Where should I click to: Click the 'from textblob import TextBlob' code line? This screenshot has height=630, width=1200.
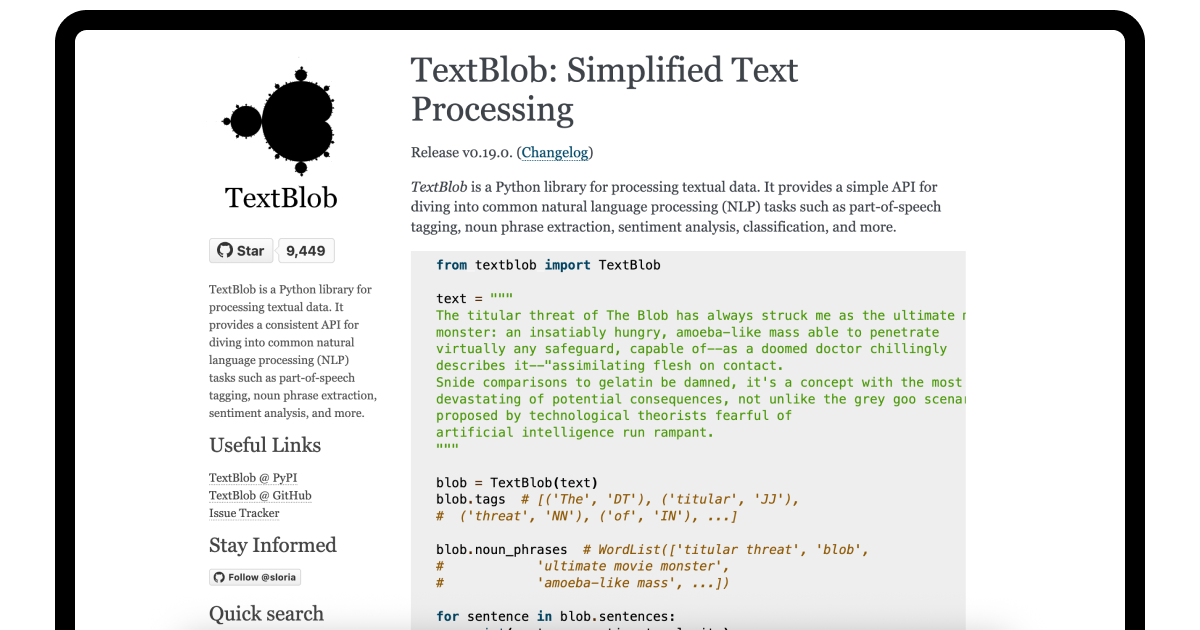pos(548,265)
